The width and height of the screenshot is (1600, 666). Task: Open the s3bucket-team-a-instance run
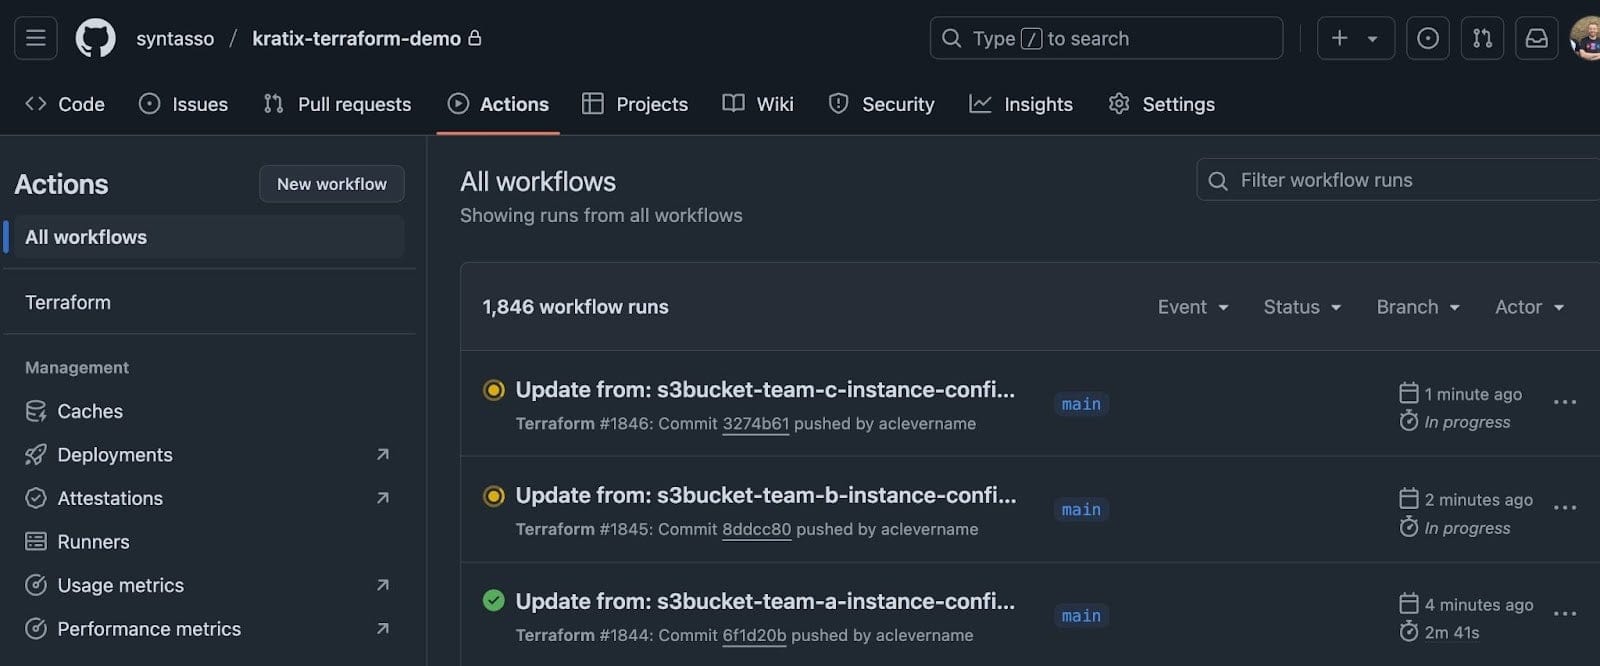click(765, 601)
